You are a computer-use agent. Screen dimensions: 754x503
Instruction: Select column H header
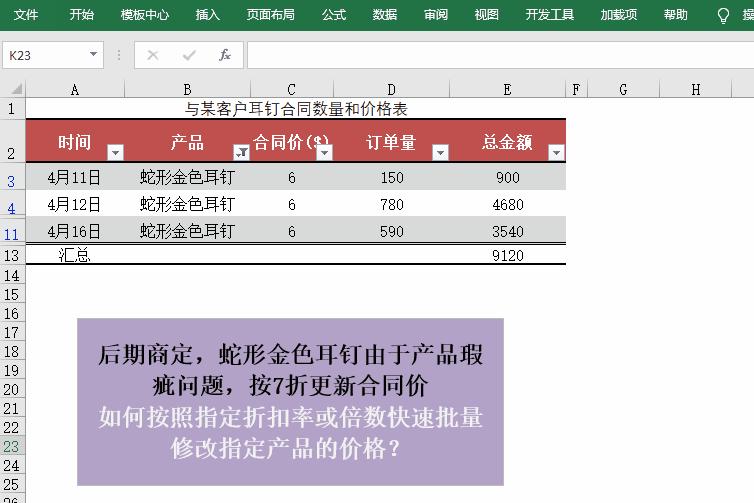click(695, 89)
